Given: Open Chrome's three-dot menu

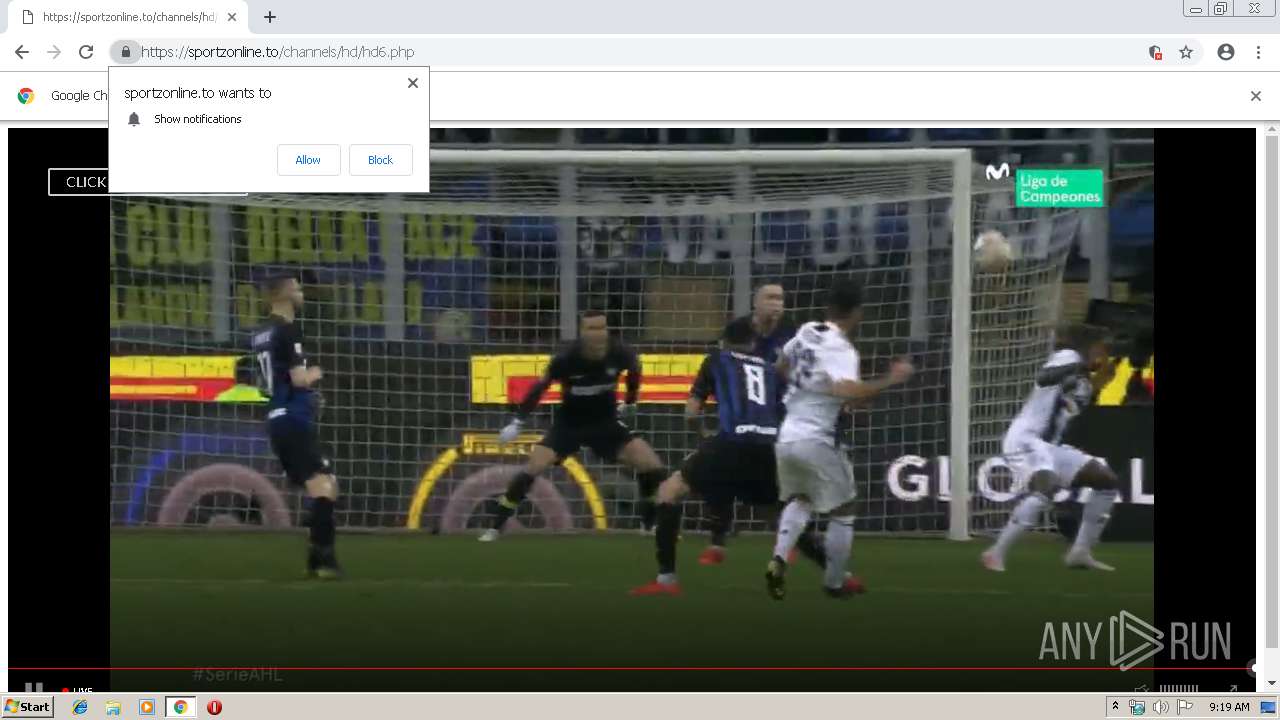Looking at the screenshot, I should (x=1258, y=52).
